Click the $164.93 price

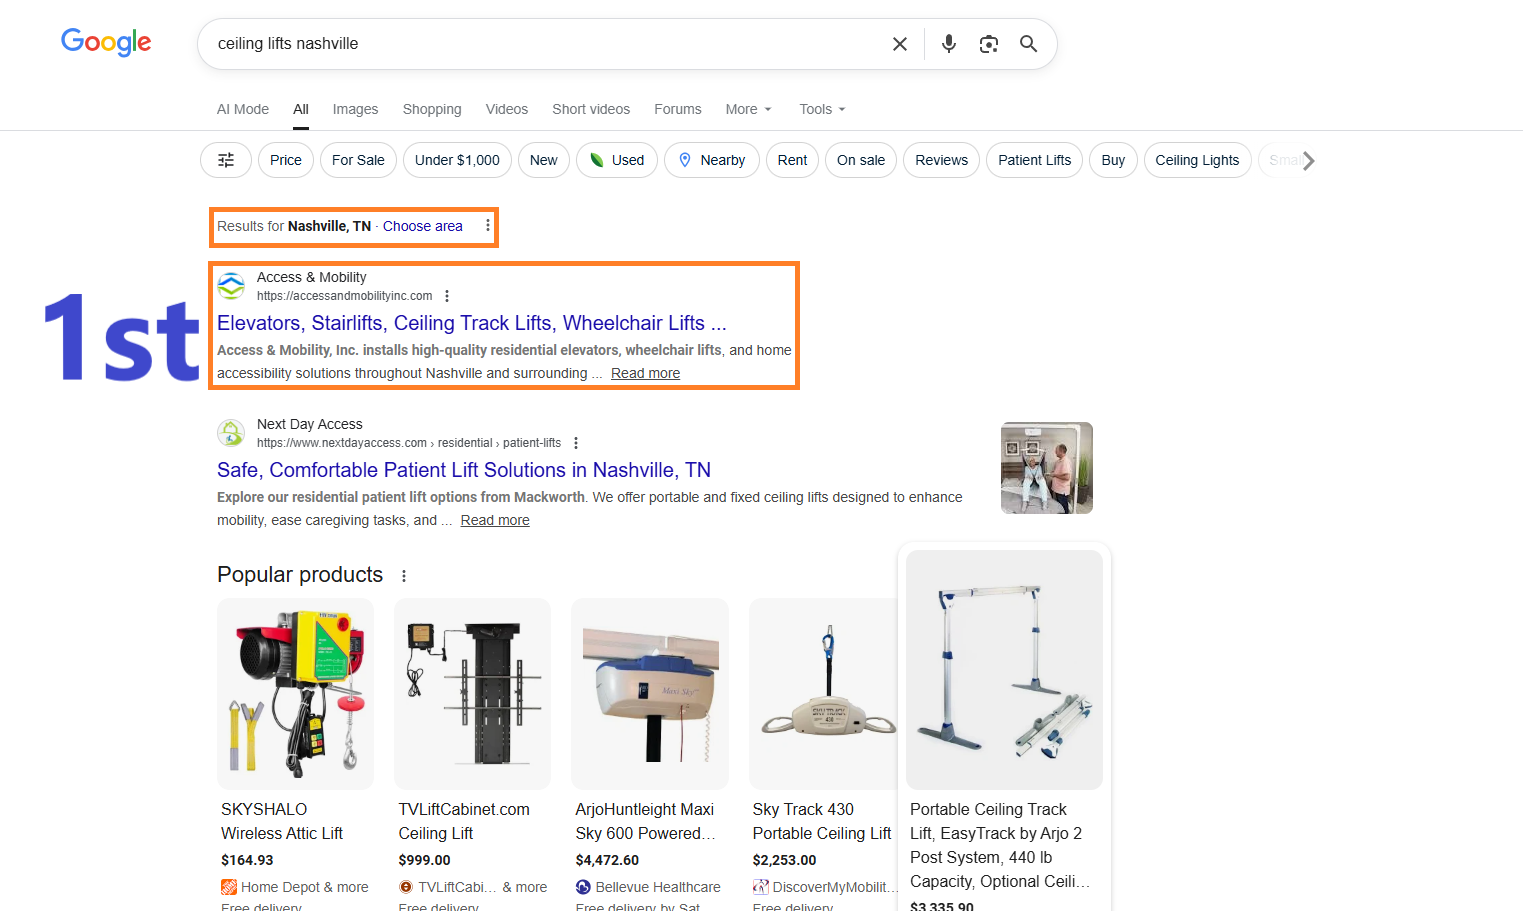[x=247, y=860]
